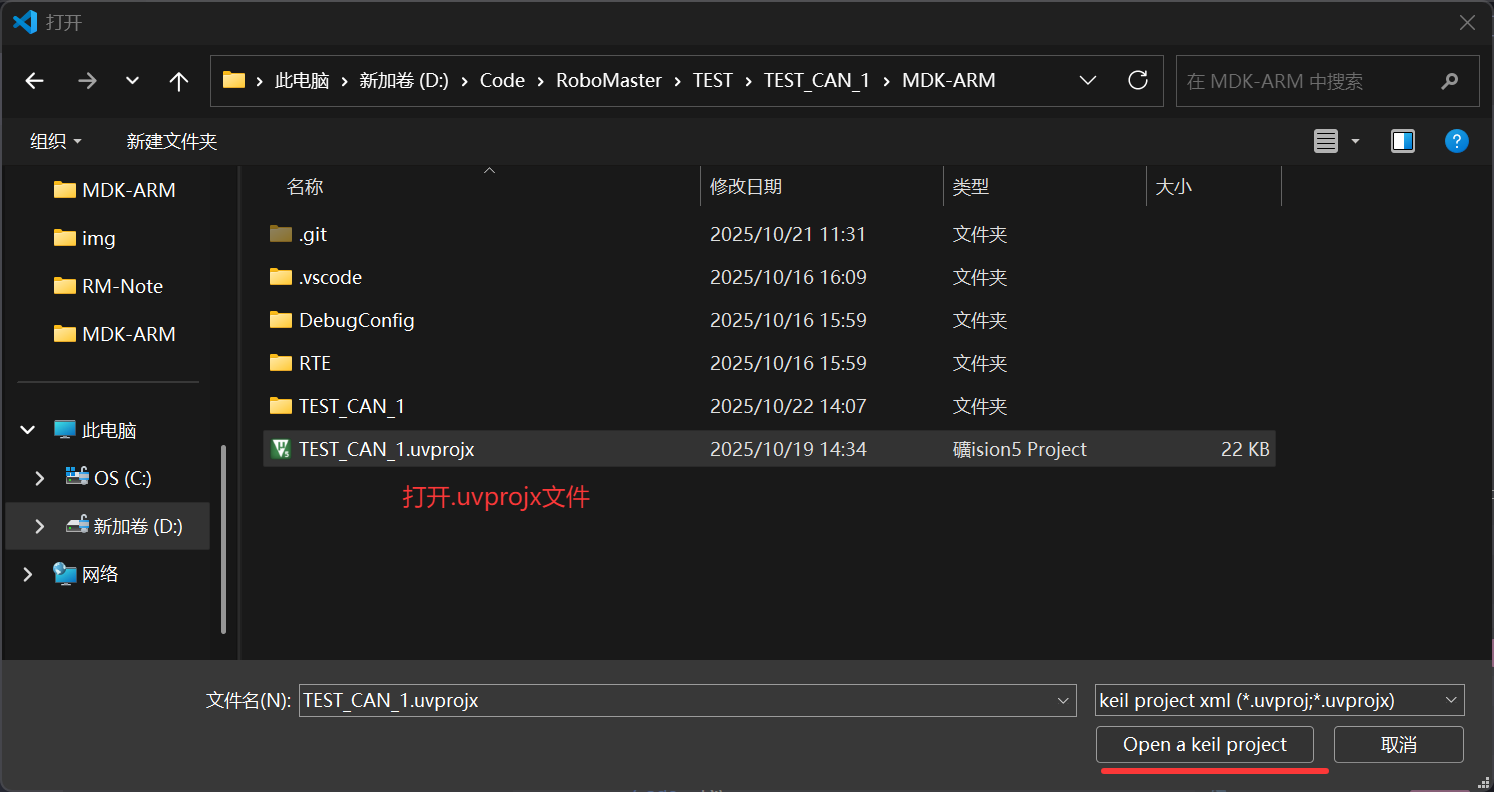Go up one folder level arrow
Viewport: 1494px width, 792px height.
pyautogui.click(x=179, y=81)
